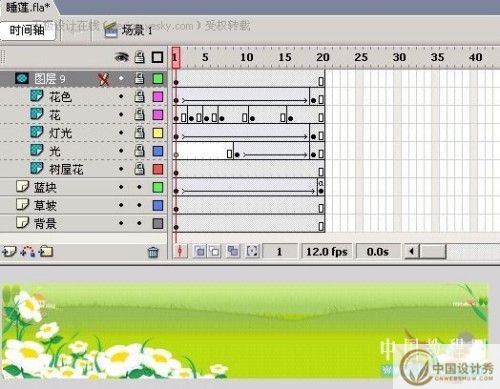Click green outline swatch of 图层 9
Image resolution: width=500 pixels, height=389 pixels.
[x=158, y=79]
